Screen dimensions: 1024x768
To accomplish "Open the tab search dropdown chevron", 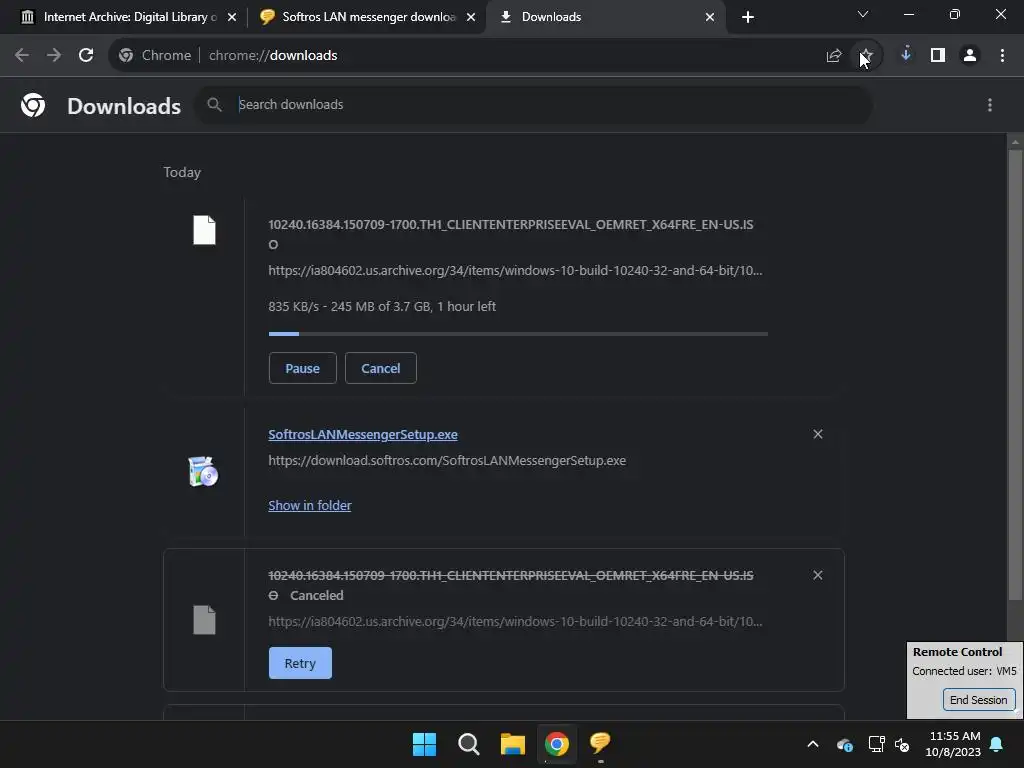I will 863,14.
